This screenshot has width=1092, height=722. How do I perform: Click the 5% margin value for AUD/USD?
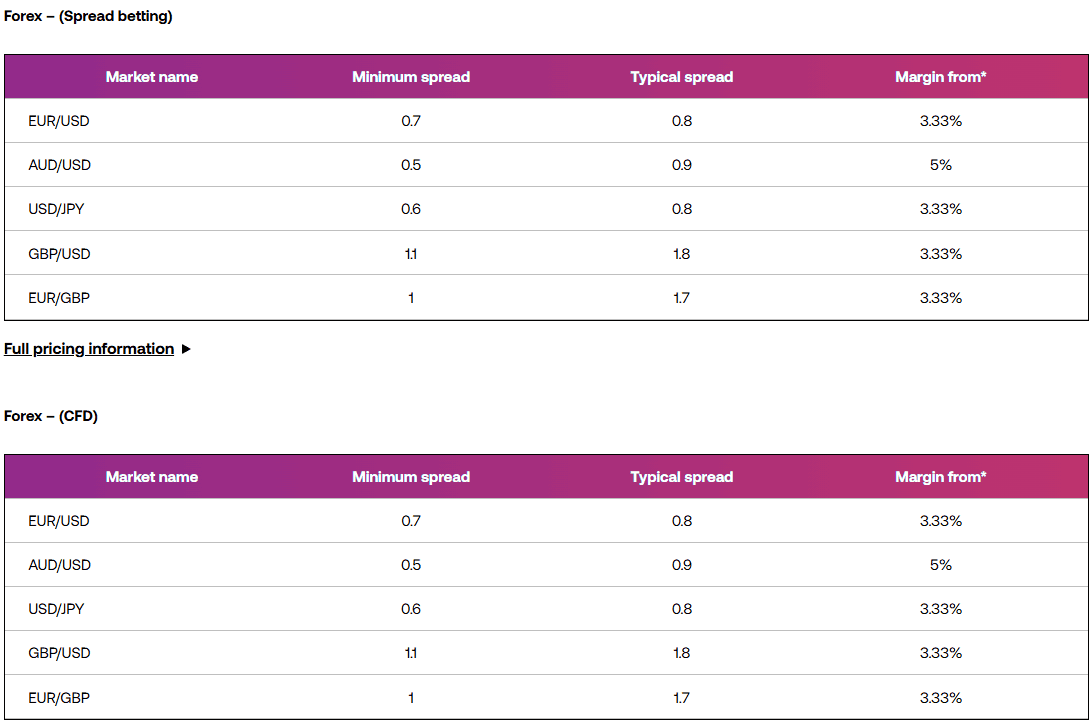point(940,164)
